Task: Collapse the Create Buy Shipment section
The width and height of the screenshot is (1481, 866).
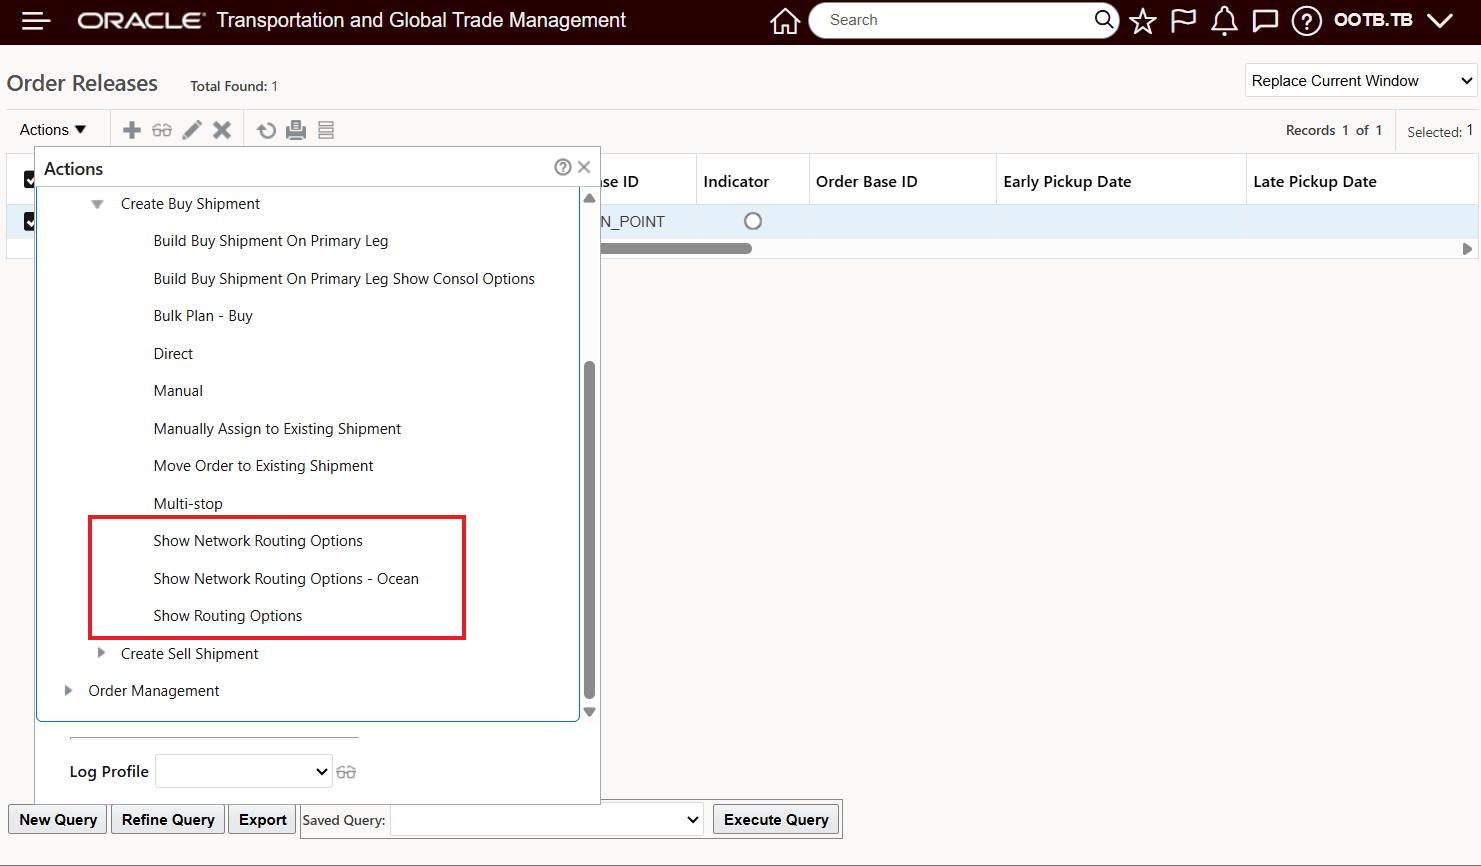Action: tap(97, 203)
